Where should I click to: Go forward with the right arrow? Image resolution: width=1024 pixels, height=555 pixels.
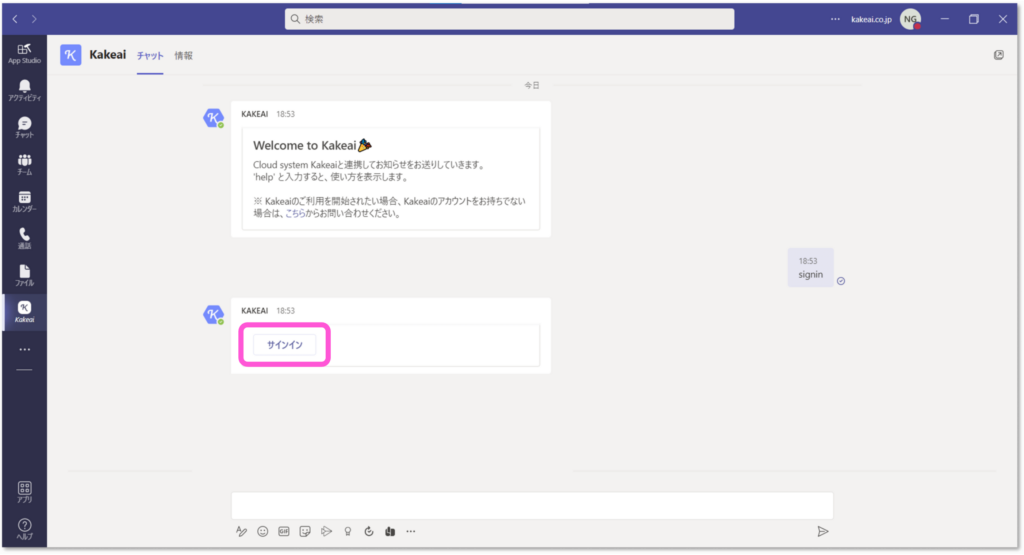tap(34, 19)
